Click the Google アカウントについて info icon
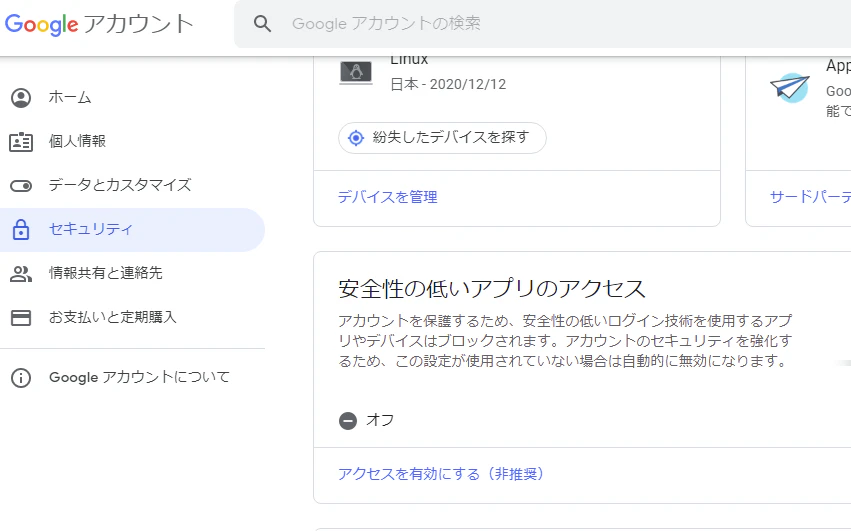851x531 pixels. tap(21, 378)
